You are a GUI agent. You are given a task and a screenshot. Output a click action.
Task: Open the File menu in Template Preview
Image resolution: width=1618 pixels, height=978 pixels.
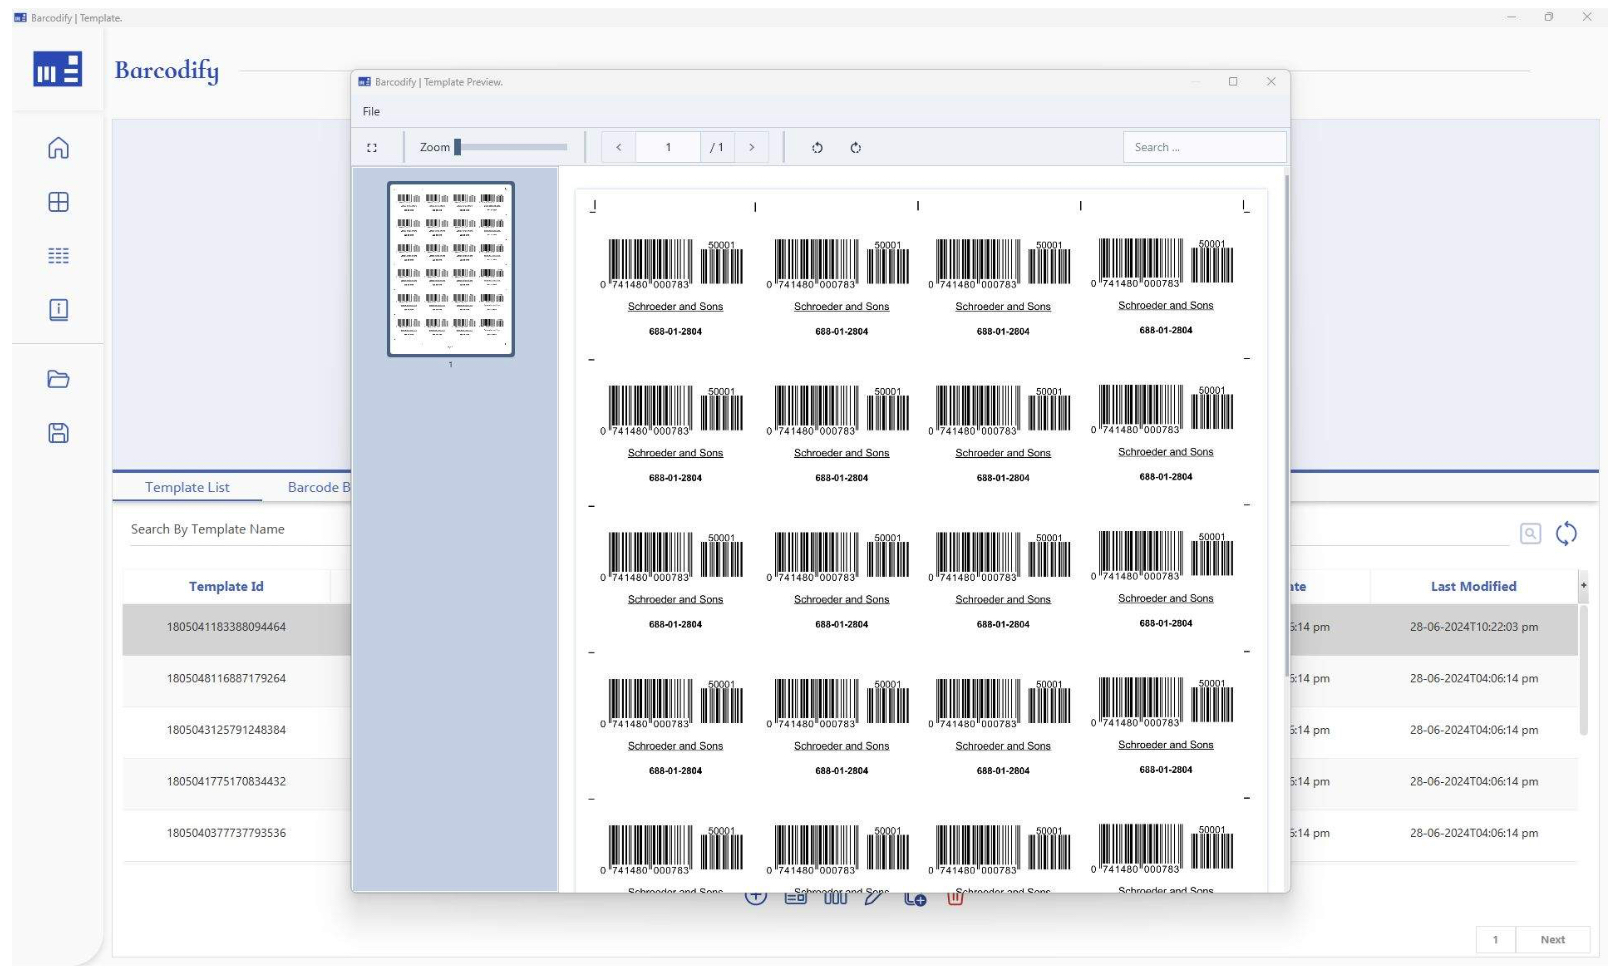(371, 112)
